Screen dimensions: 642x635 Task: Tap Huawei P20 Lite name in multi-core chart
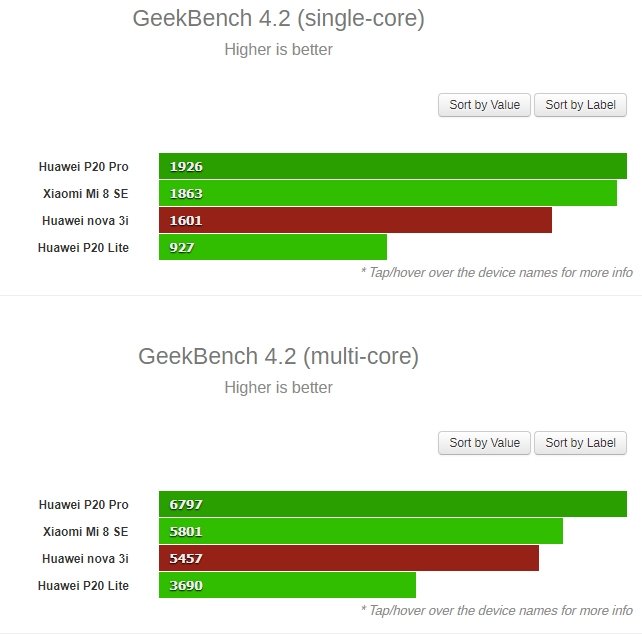pos(83,585)
